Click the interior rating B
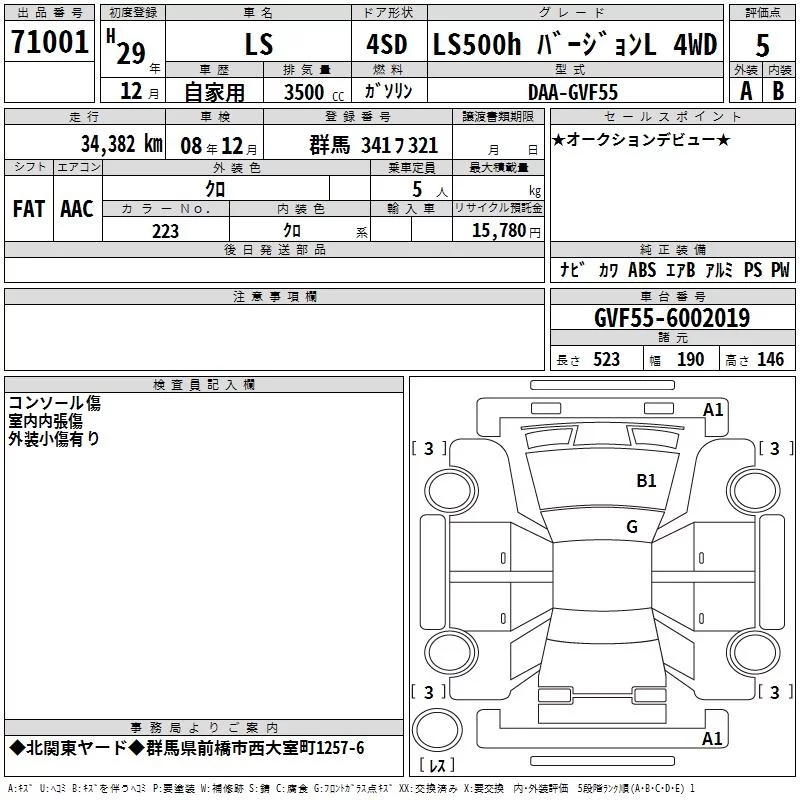Screen dimensions: 800x800 point(778,91)
